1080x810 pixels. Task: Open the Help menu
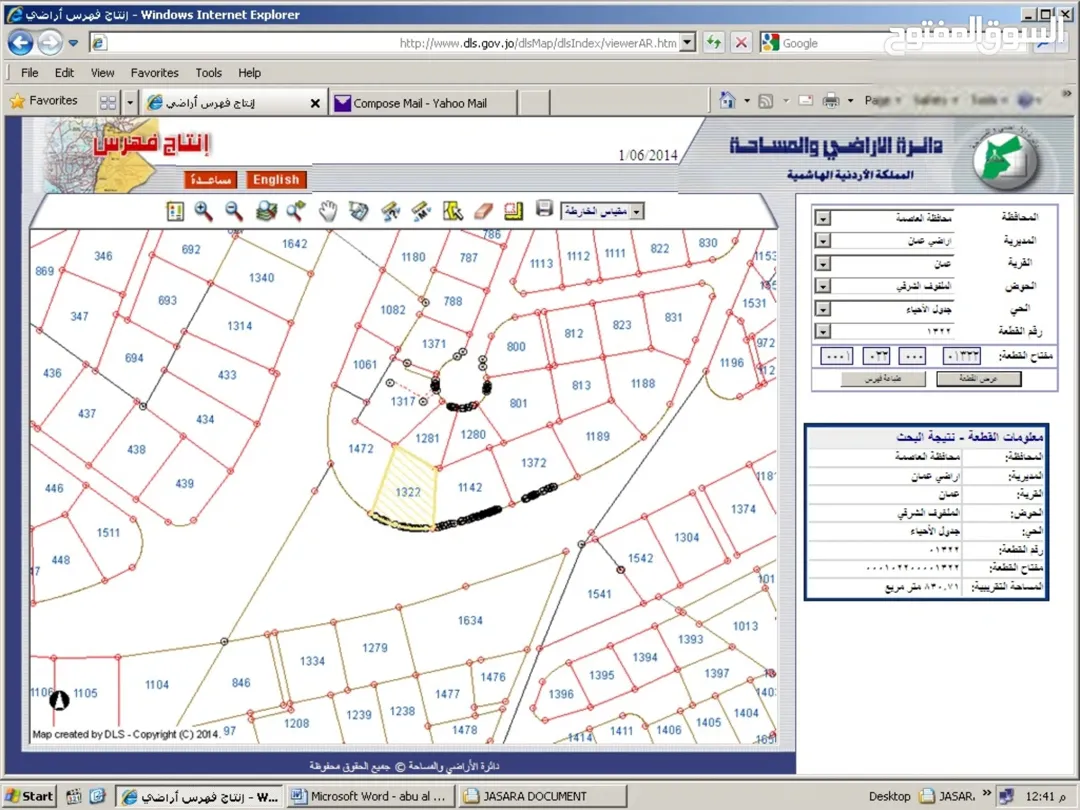point(249,72)
